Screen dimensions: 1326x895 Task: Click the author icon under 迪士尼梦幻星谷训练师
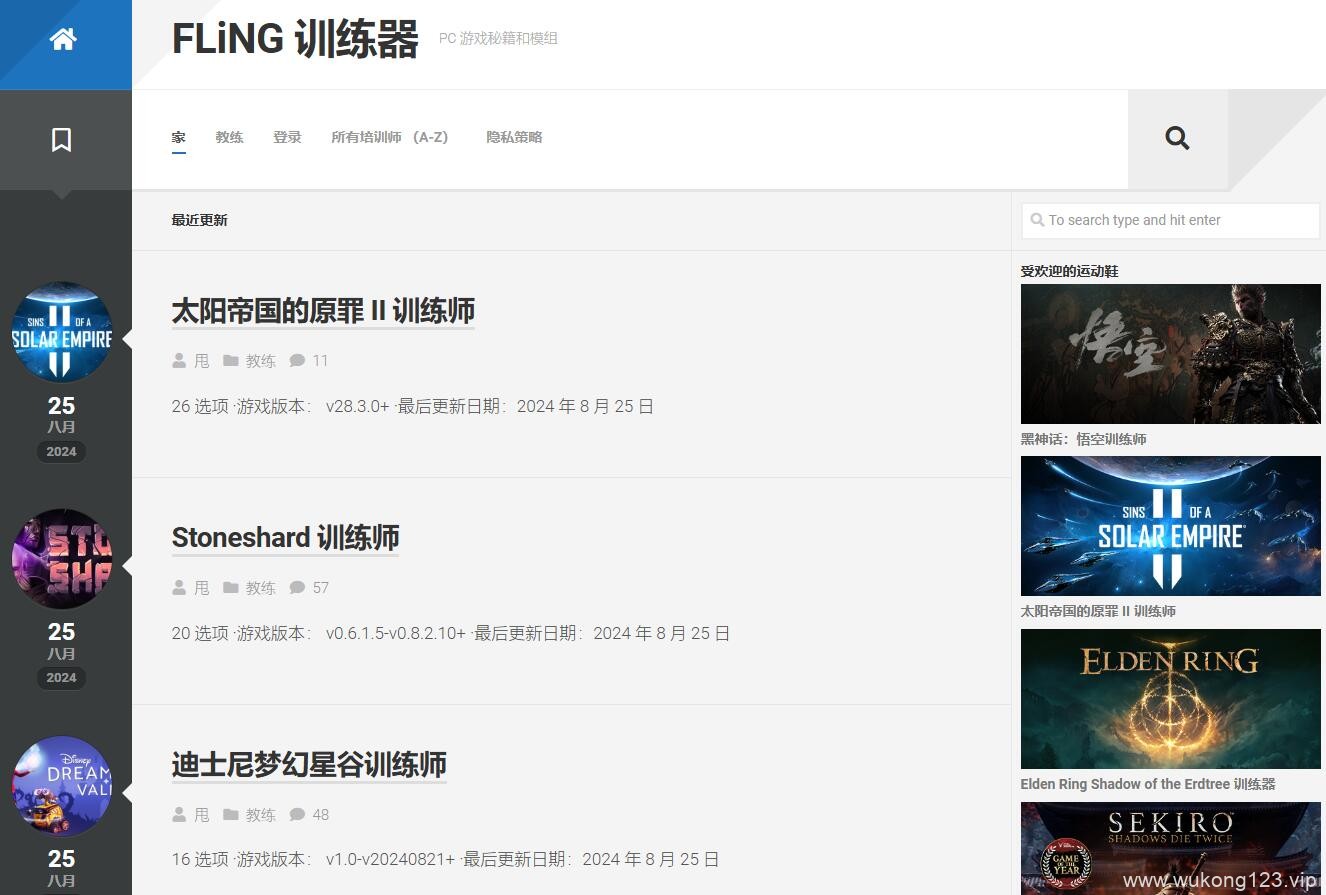click(179, 814)
